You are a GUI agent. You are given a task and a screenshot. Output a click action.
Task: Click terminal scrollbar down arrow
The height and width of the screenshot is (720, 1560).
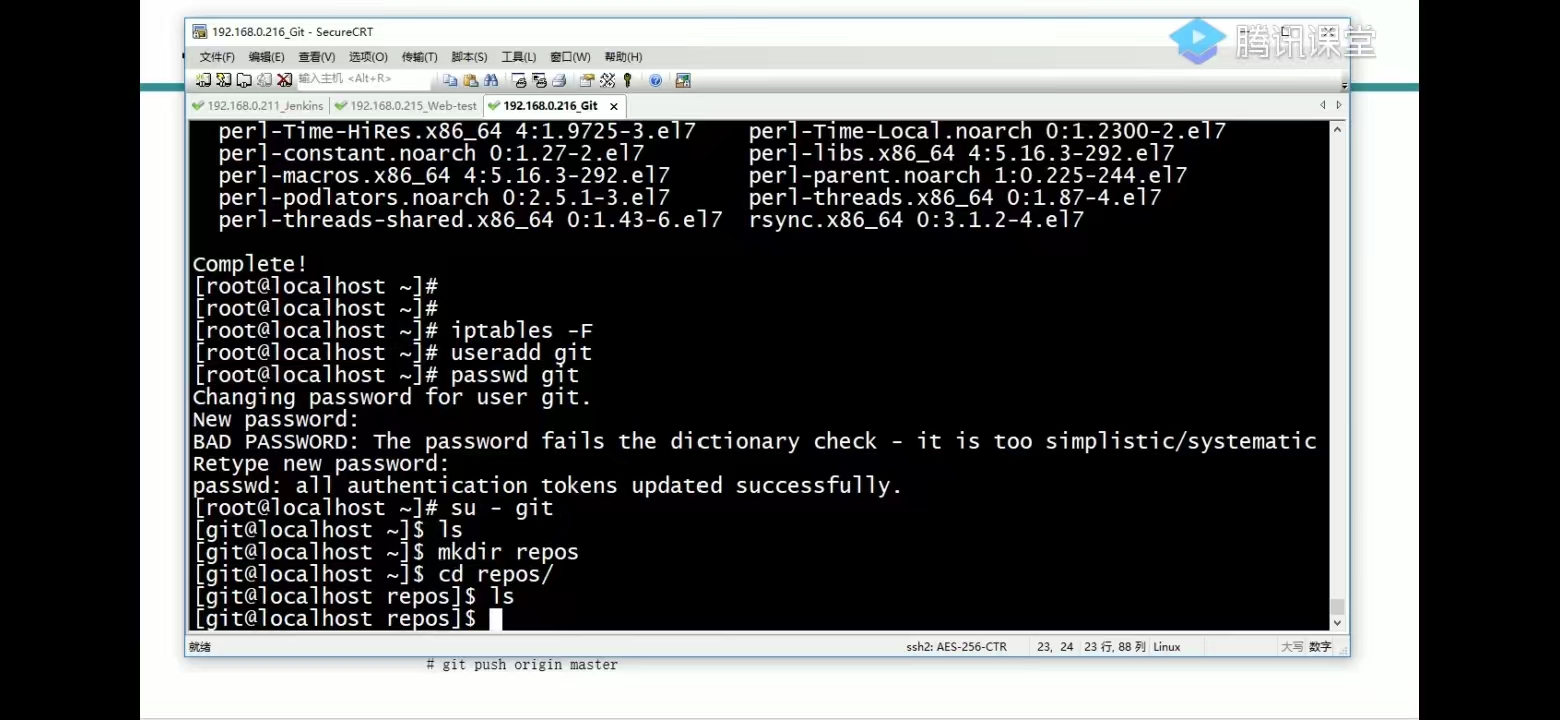click(1338, 623)
